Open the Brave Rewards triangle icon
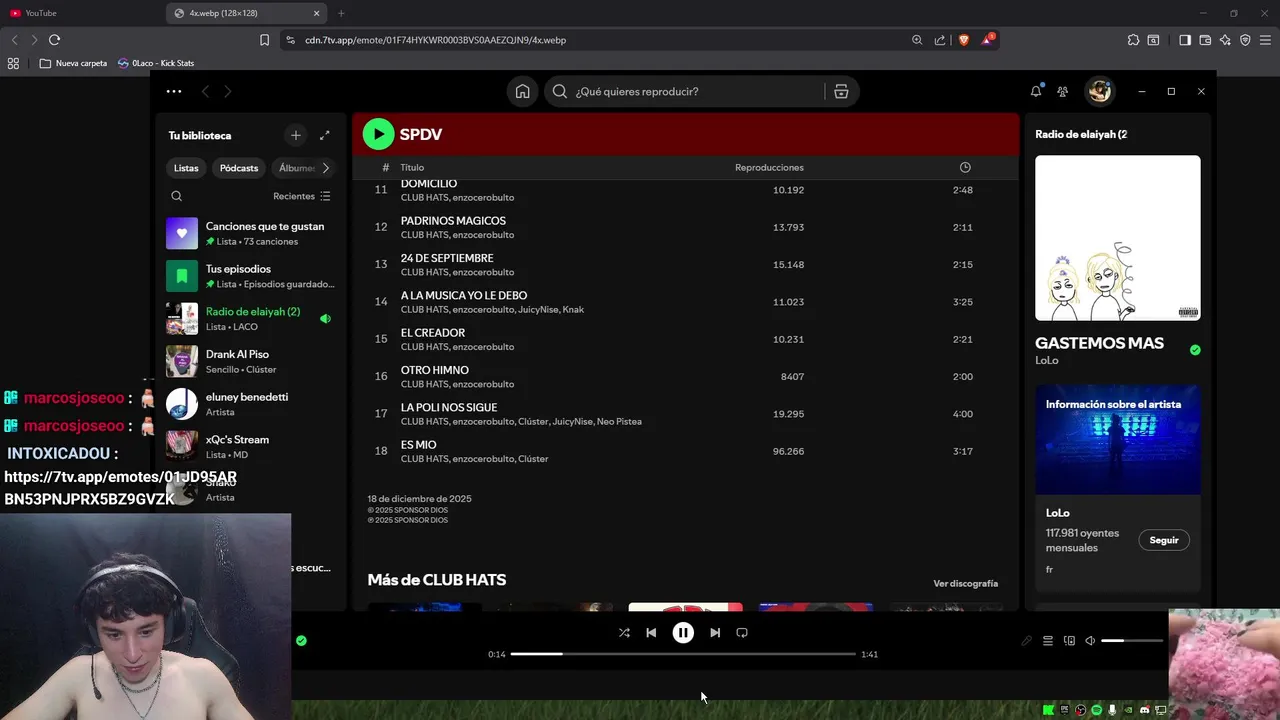Image resolution: width=1280 pixels, height=720 pixels. click(988, 40)
